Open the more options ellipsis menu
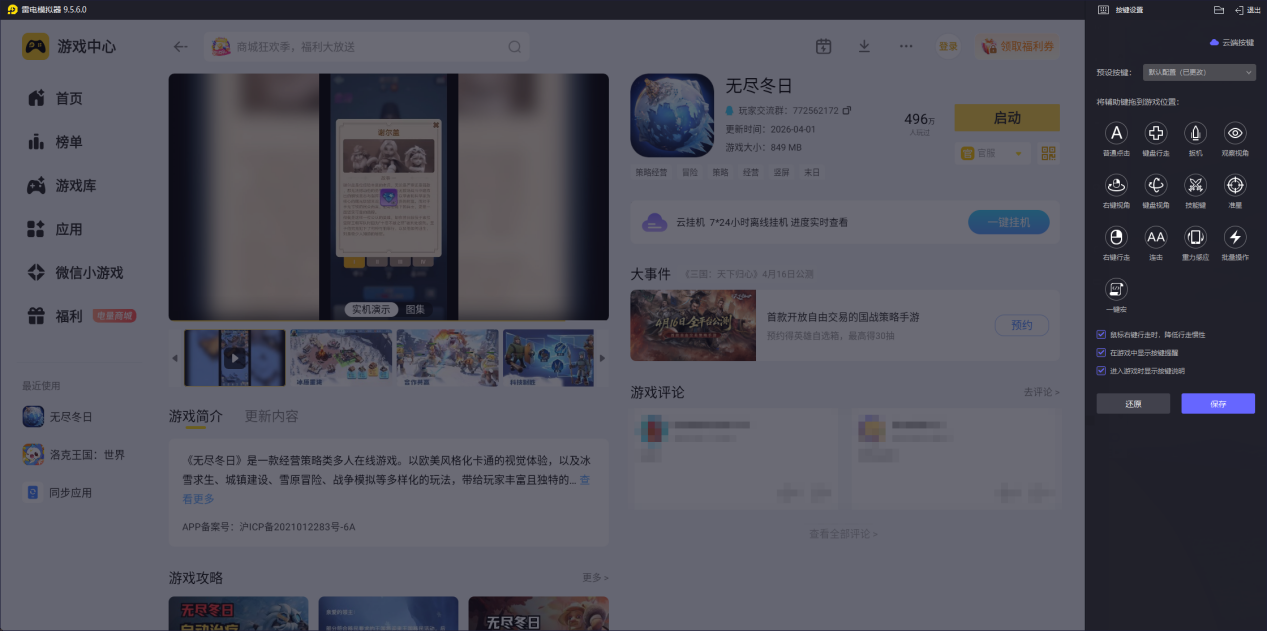This screenshot has height=631, width=1267. coord(905,46)
